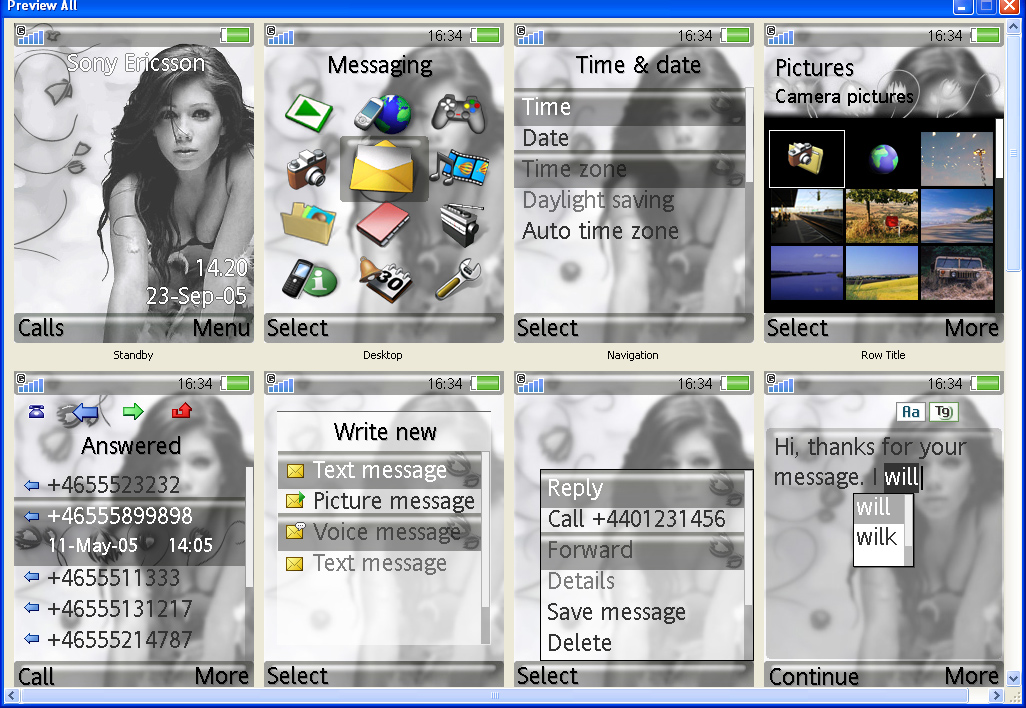Select the Camera icon in the Messaging grid
1026x708 pixels.
(310, 168)
